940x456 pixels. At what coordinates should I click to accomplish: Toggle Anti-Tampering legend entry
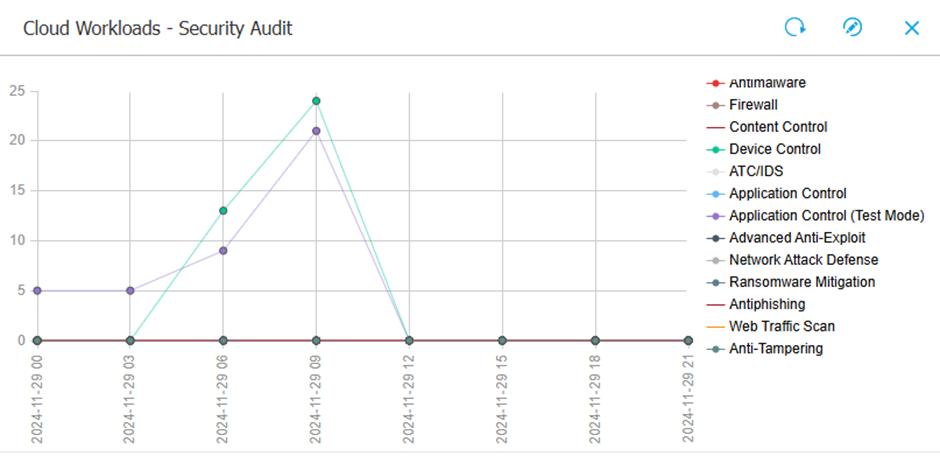point(776,348)
